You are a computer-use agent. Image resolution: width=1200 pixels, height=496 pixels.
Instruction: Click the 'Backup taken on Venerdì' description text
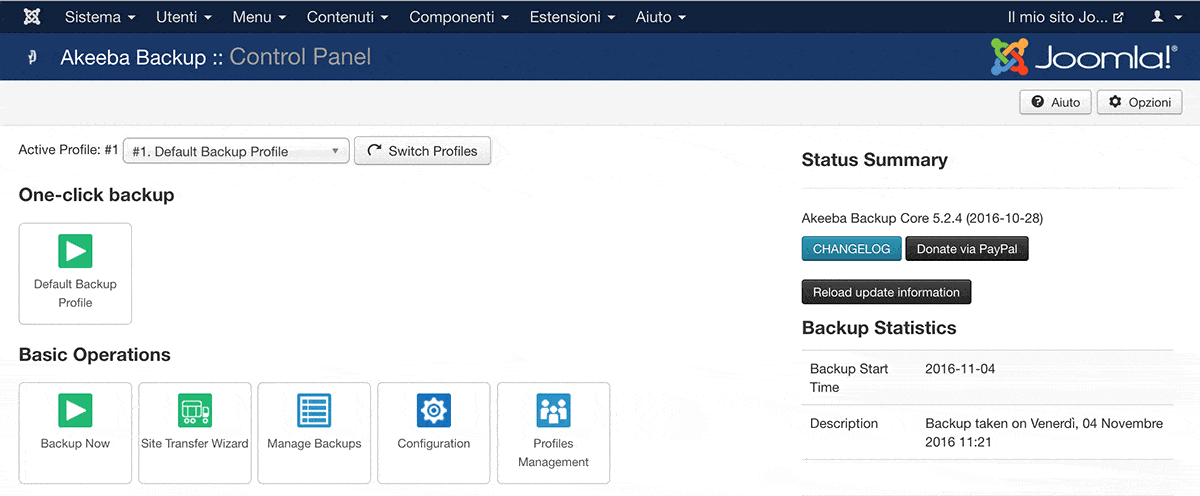coord(1044,433)
